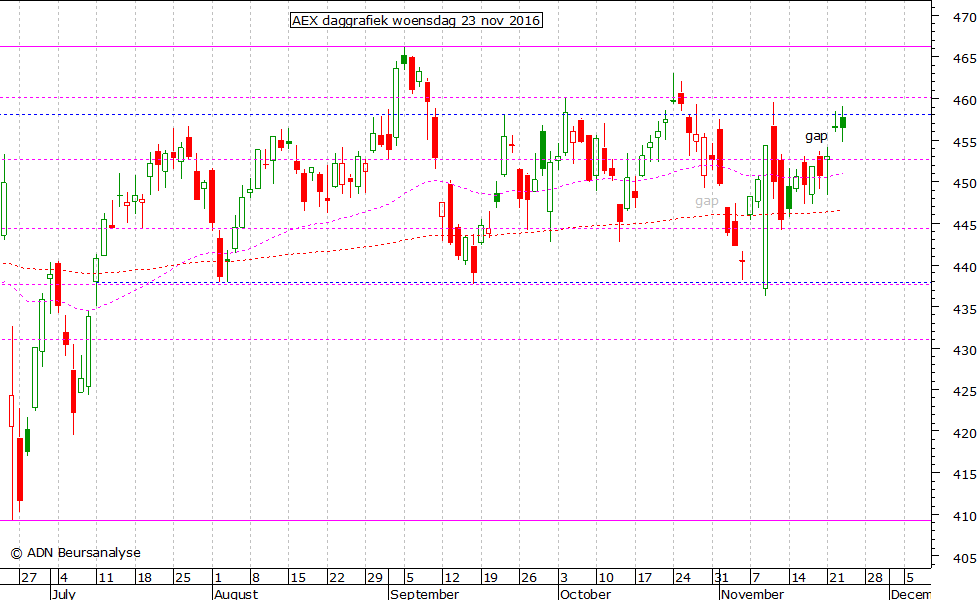Click the tallest green candle at the early September peak
The height and width of the screenshot is (600, 979).
396,103
